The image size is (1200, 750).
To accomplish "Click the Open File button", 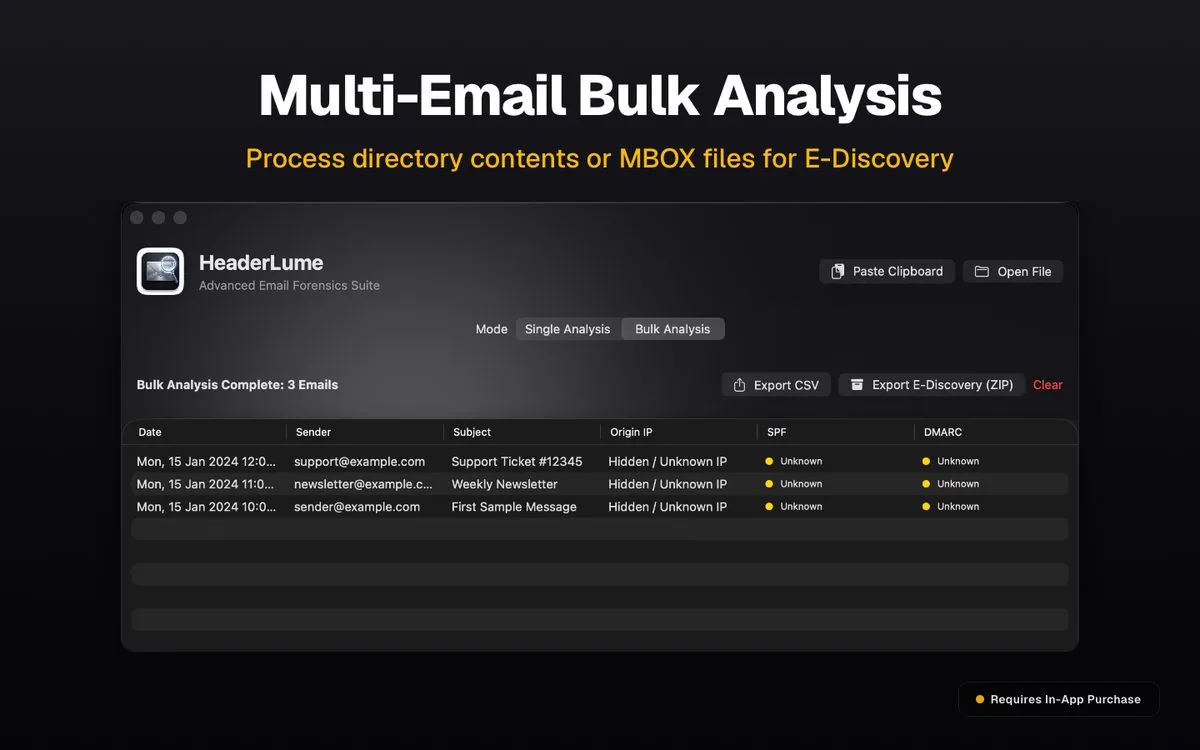I will pyautogui.click(x=1013, y=271).
